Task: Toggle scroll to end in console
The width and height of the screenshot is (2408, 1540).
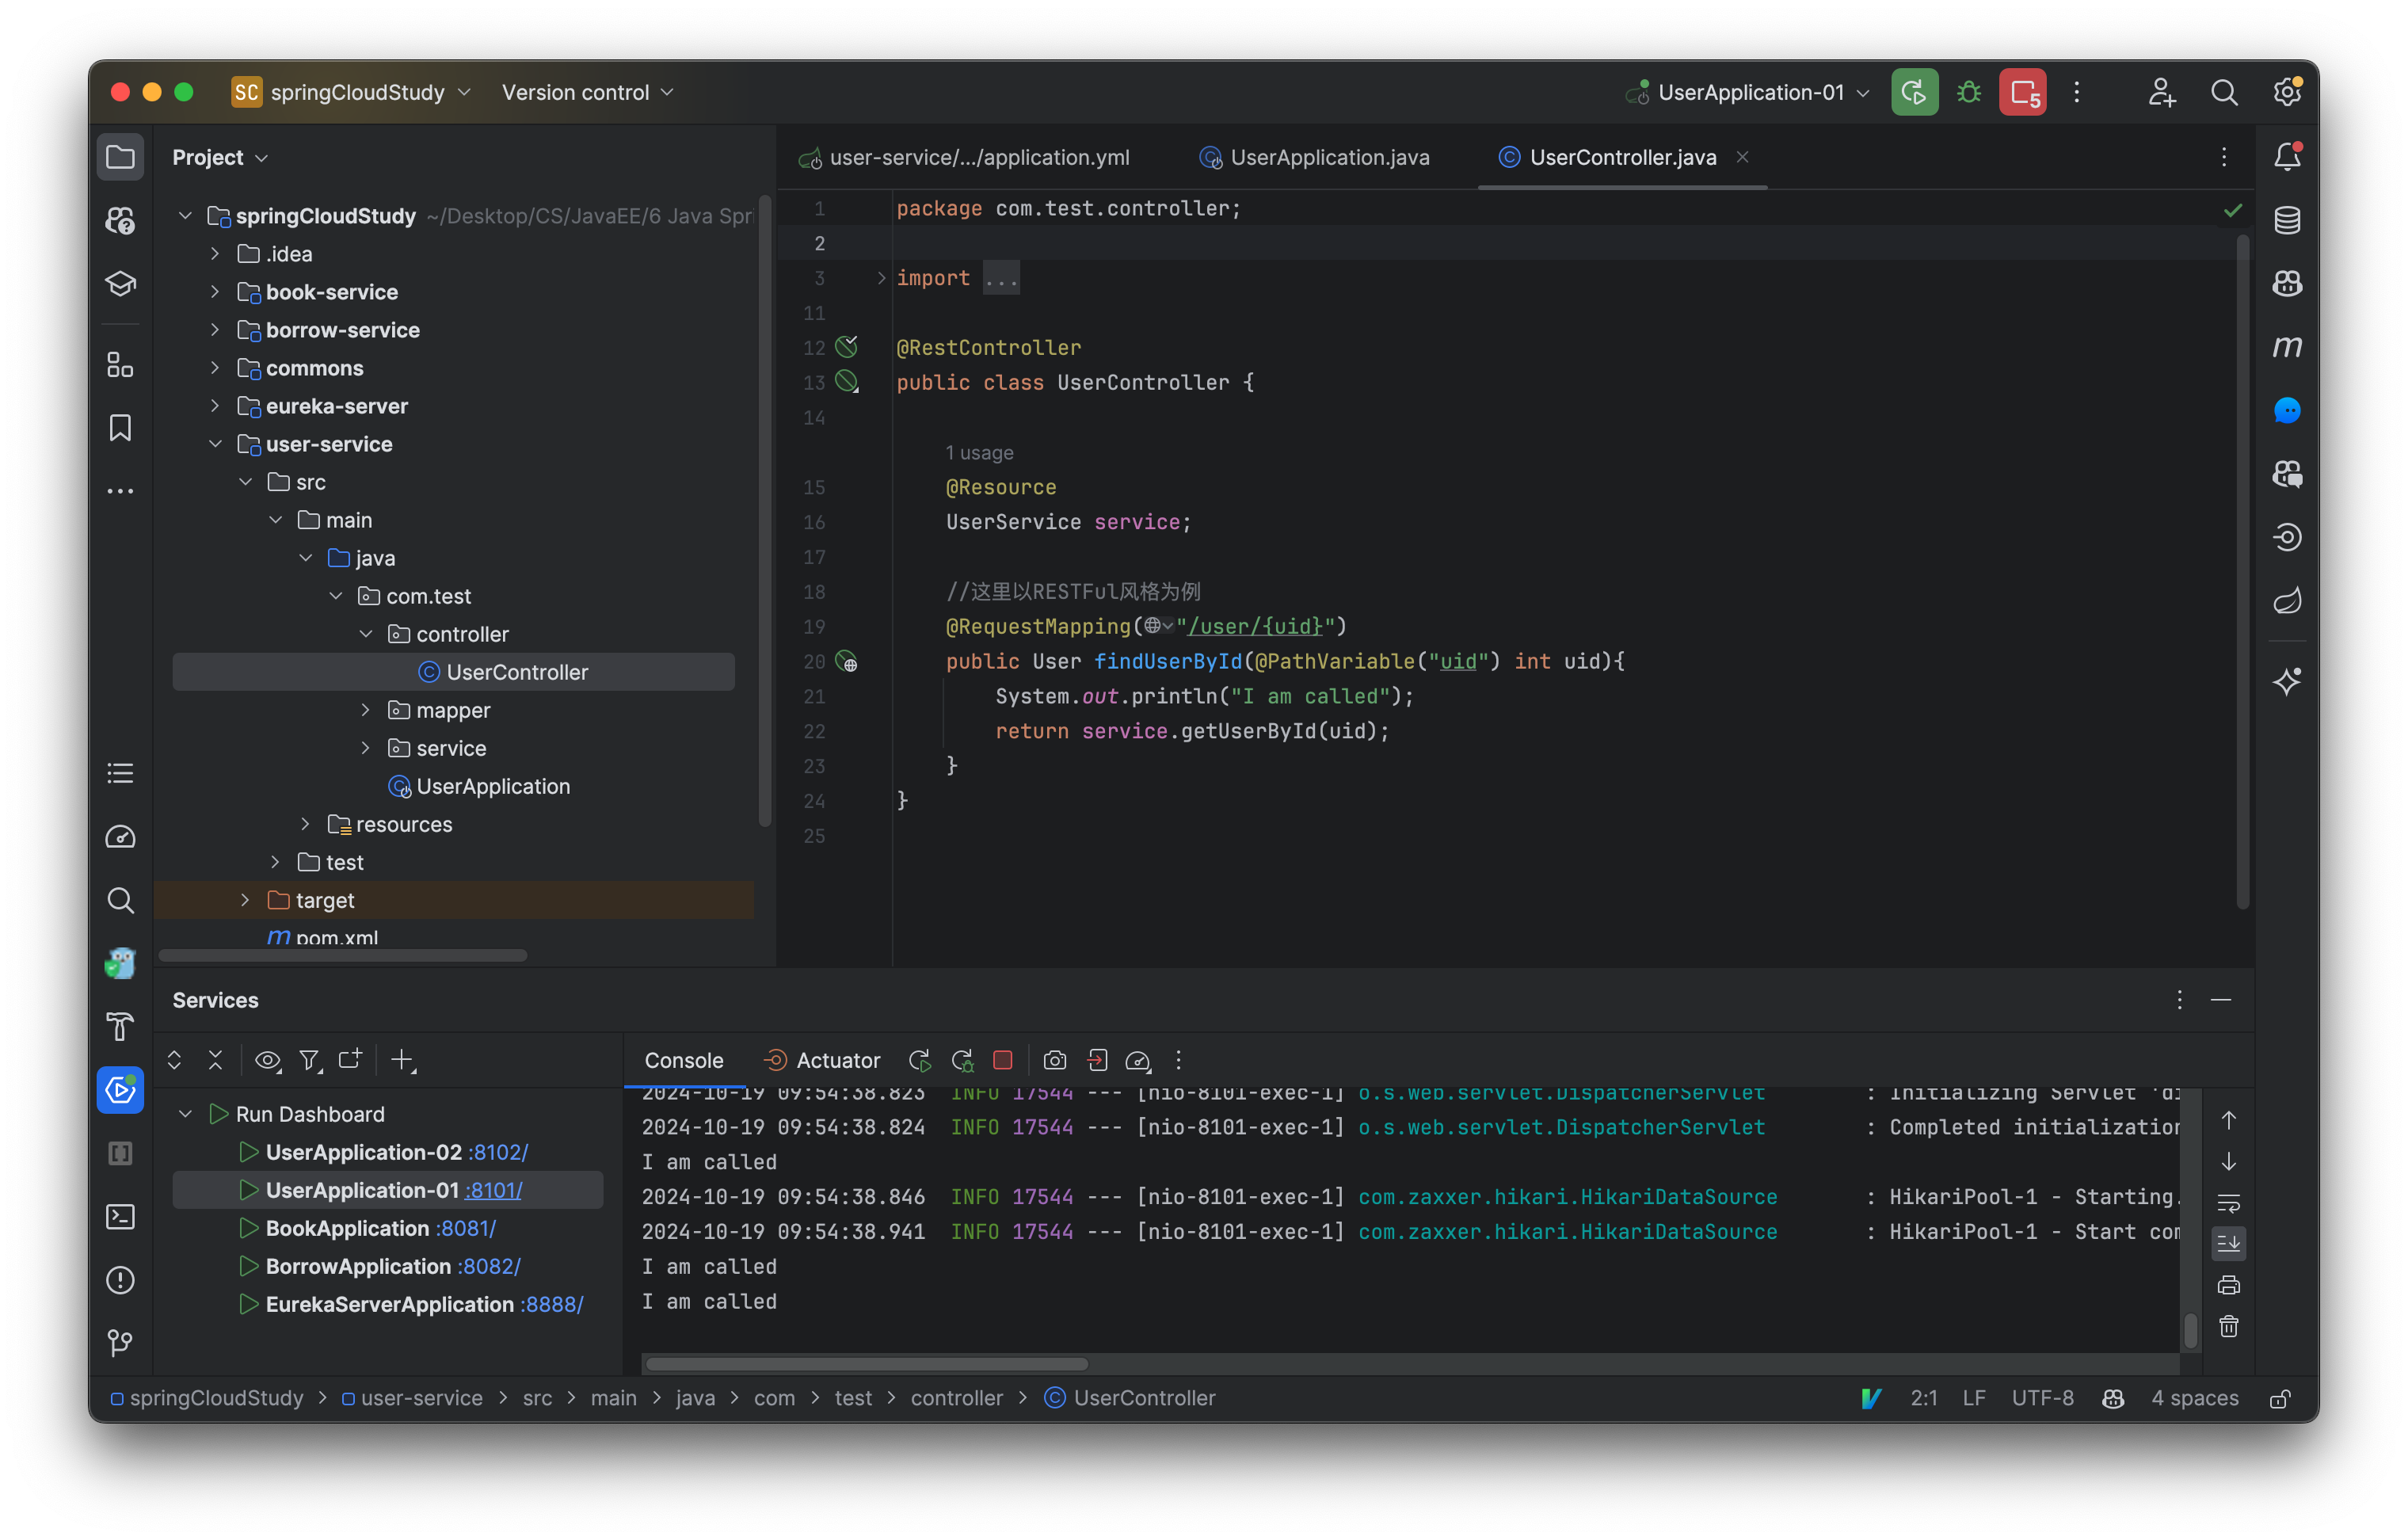Action: [x=2228, y=1244]
